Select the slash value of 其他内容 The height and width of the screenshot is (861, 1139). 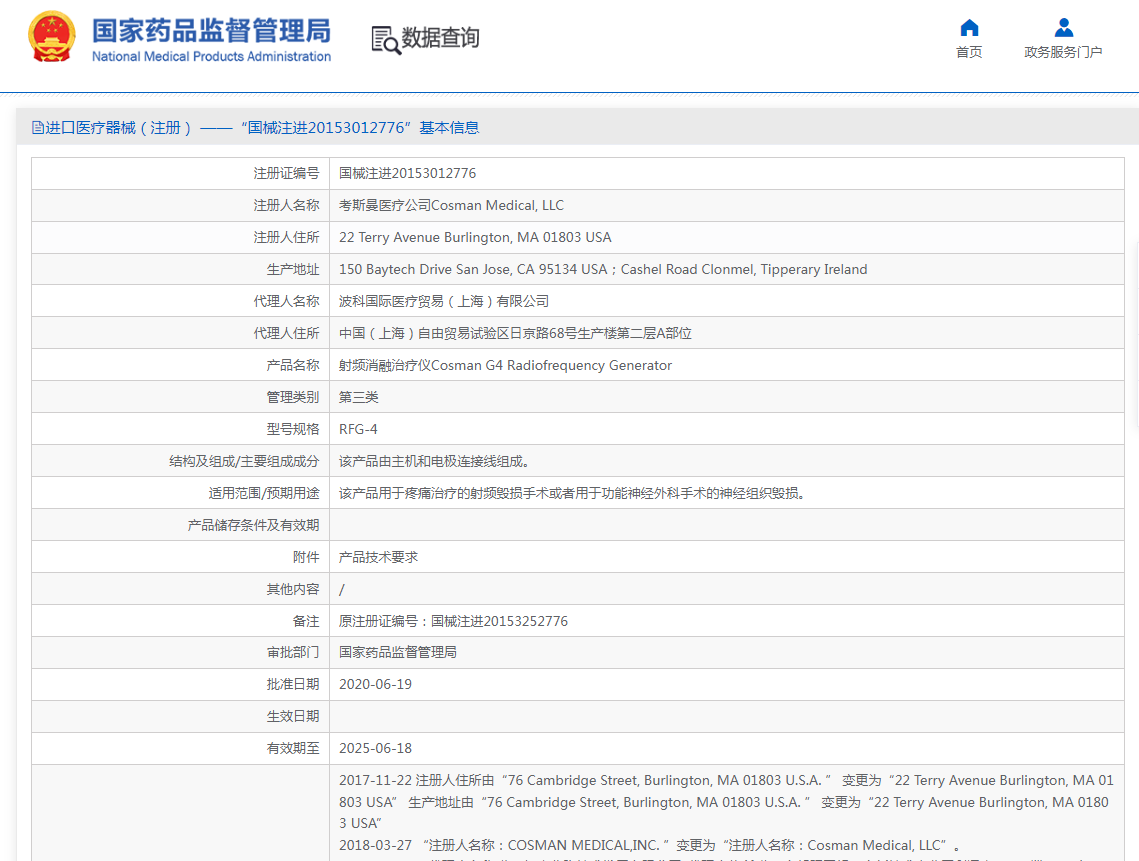pos(341,589)
